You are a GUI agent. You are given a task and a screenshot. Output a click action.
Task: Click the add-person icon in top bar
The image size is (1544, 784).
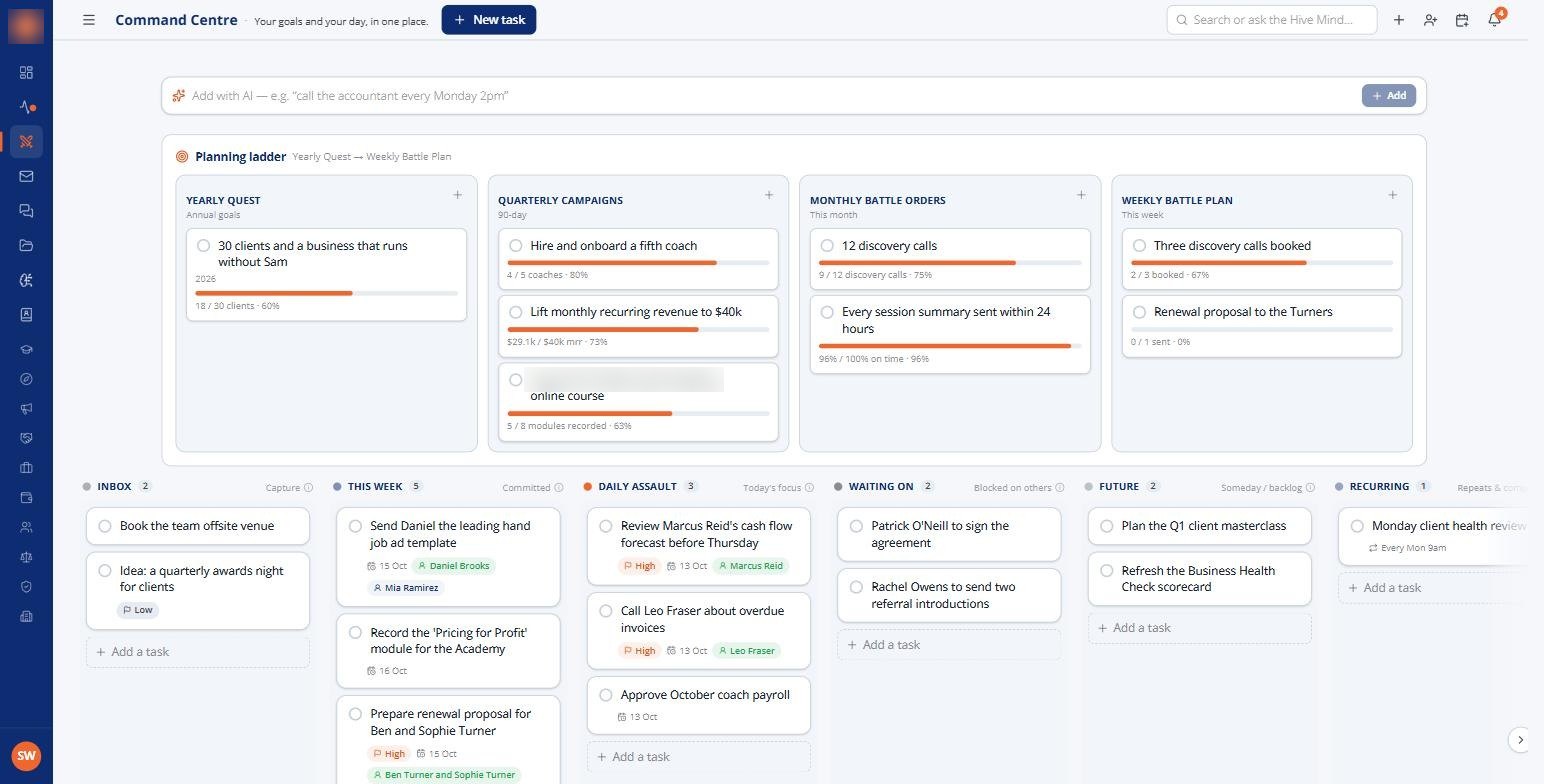(x=1430, y=20)
